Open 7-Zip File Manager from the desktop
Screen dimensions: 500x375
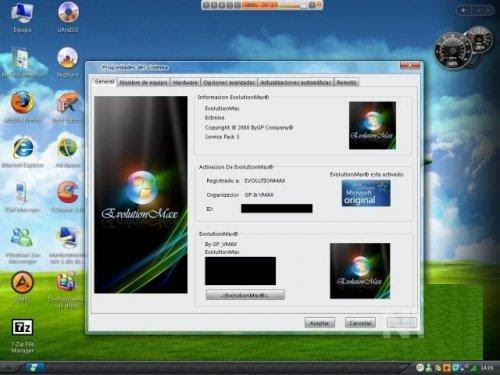(22, 336)
